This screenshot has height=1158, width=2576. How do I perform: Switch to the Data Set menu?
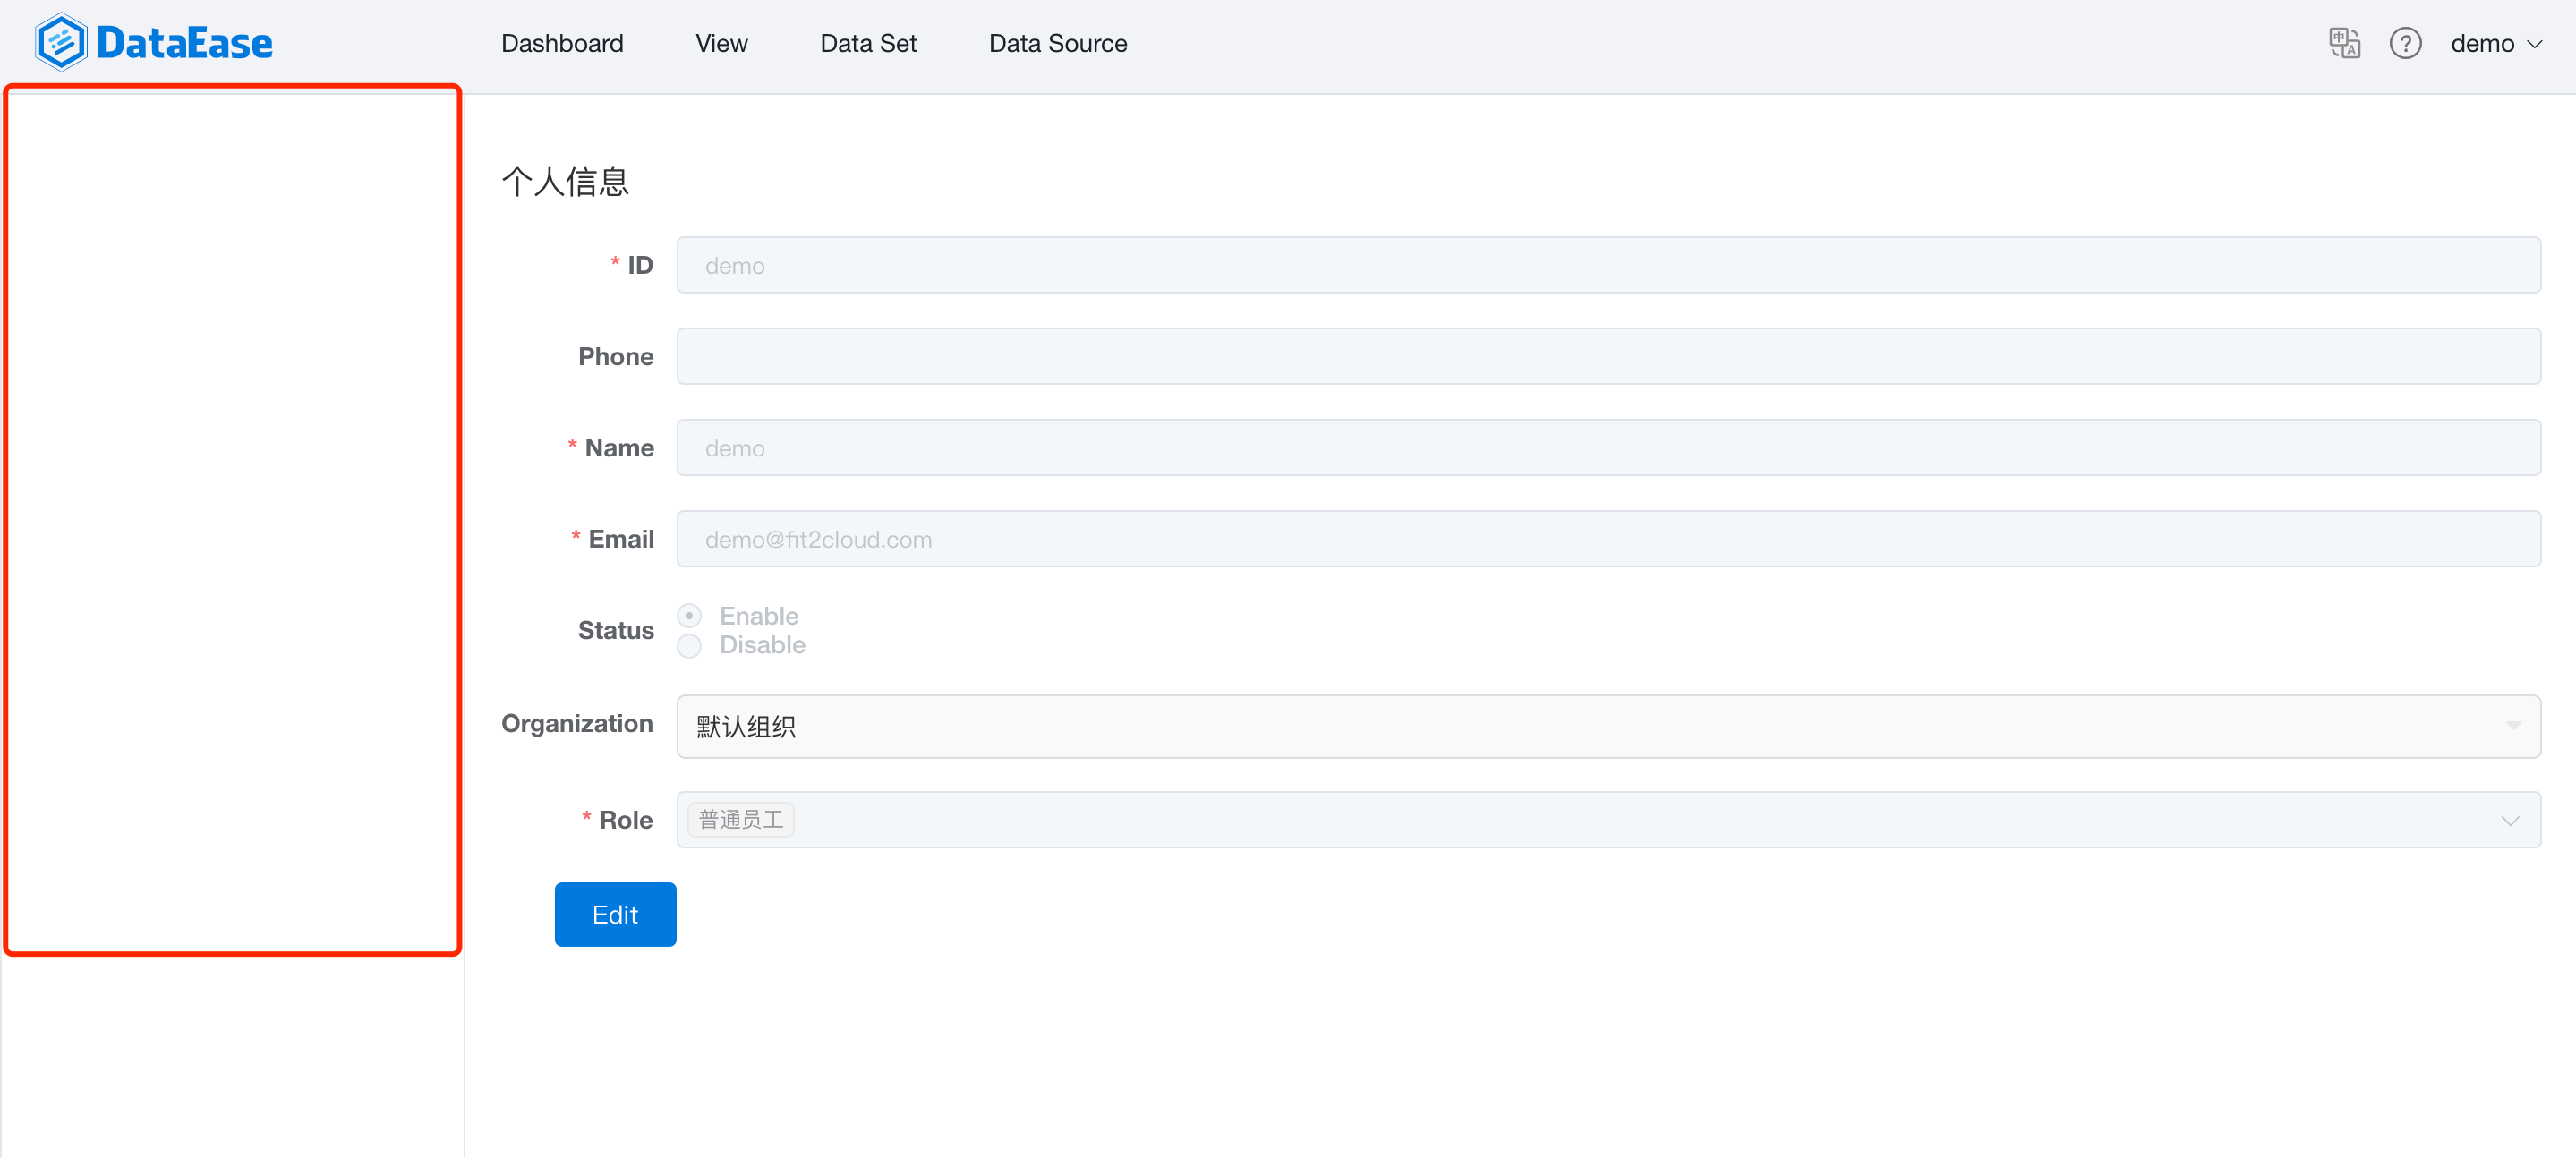(868, 43)
